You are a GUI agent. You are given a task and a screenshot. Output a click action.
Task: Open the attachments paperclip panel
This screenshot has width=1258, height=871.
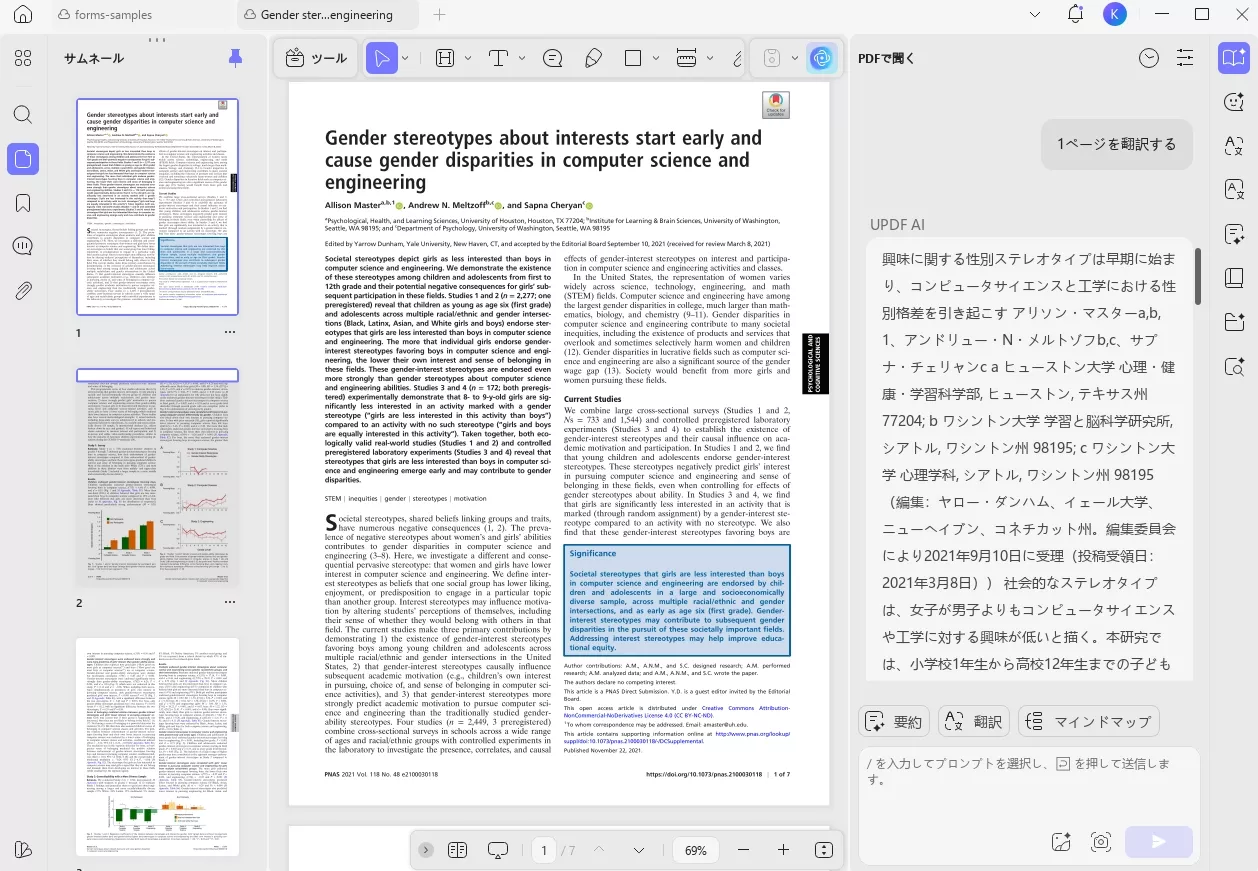coord(24,291)
